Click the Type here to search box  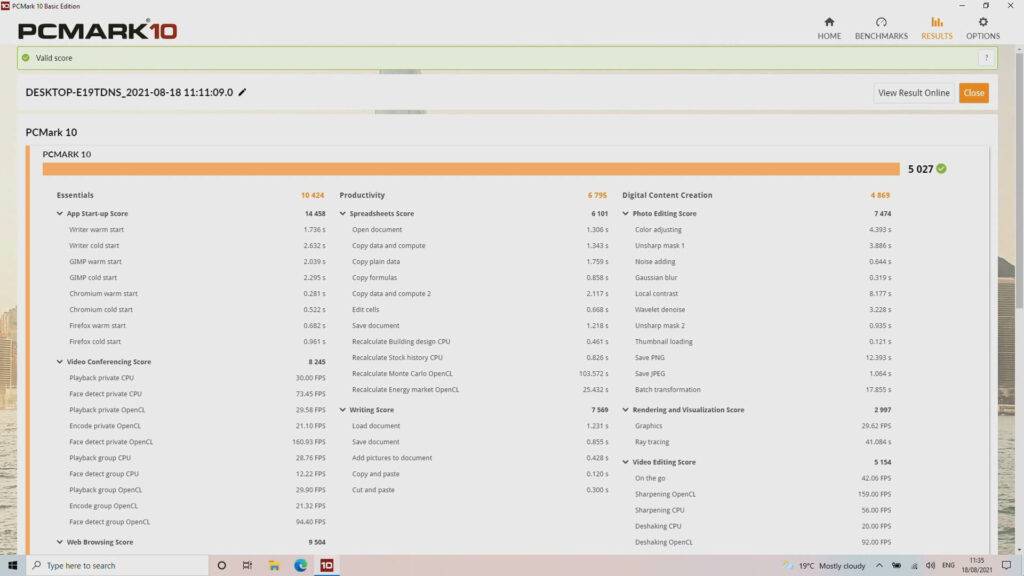click(117, 566)
